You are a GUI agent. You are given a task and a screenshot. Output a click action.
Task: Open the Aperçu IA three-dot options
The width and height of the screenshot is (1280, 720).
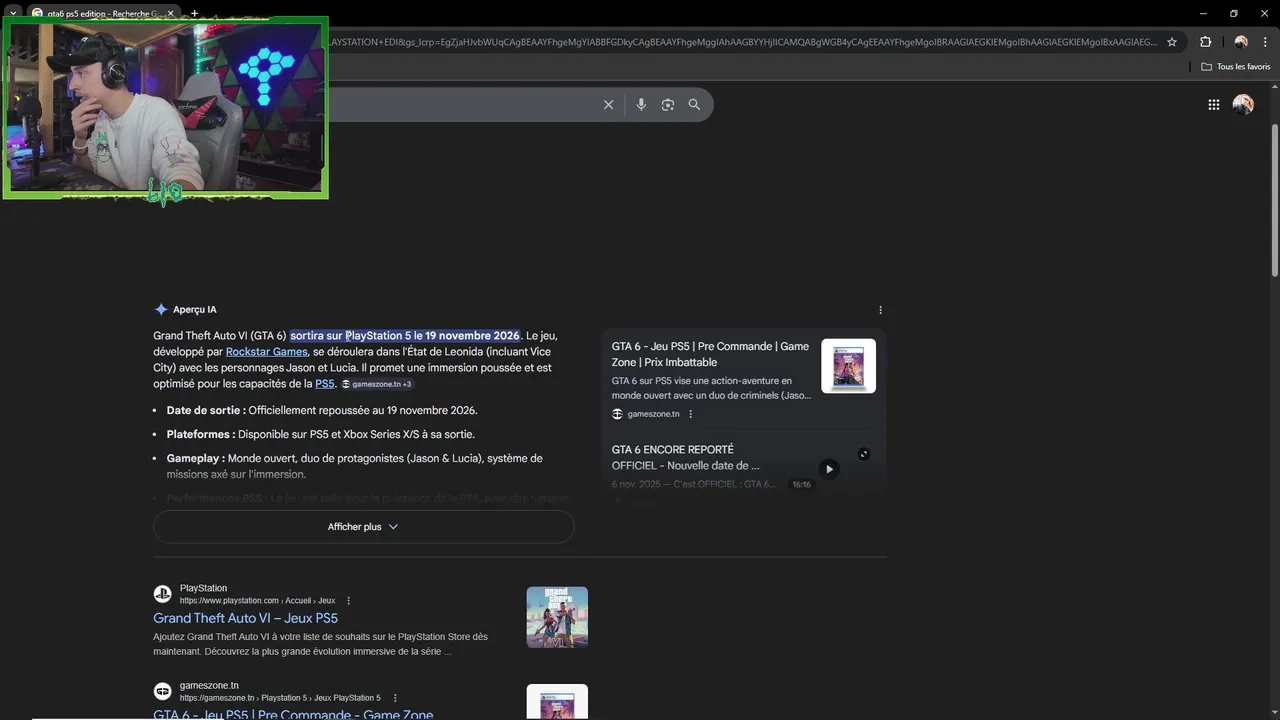pyautogui.click(x=880, y=310)
